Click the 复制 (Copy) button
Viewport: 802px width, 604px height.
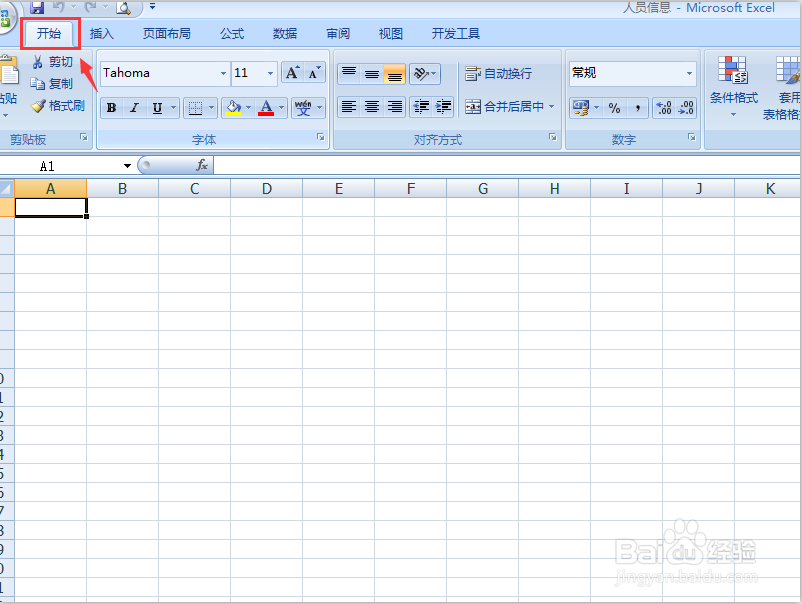tap(52, 83)
